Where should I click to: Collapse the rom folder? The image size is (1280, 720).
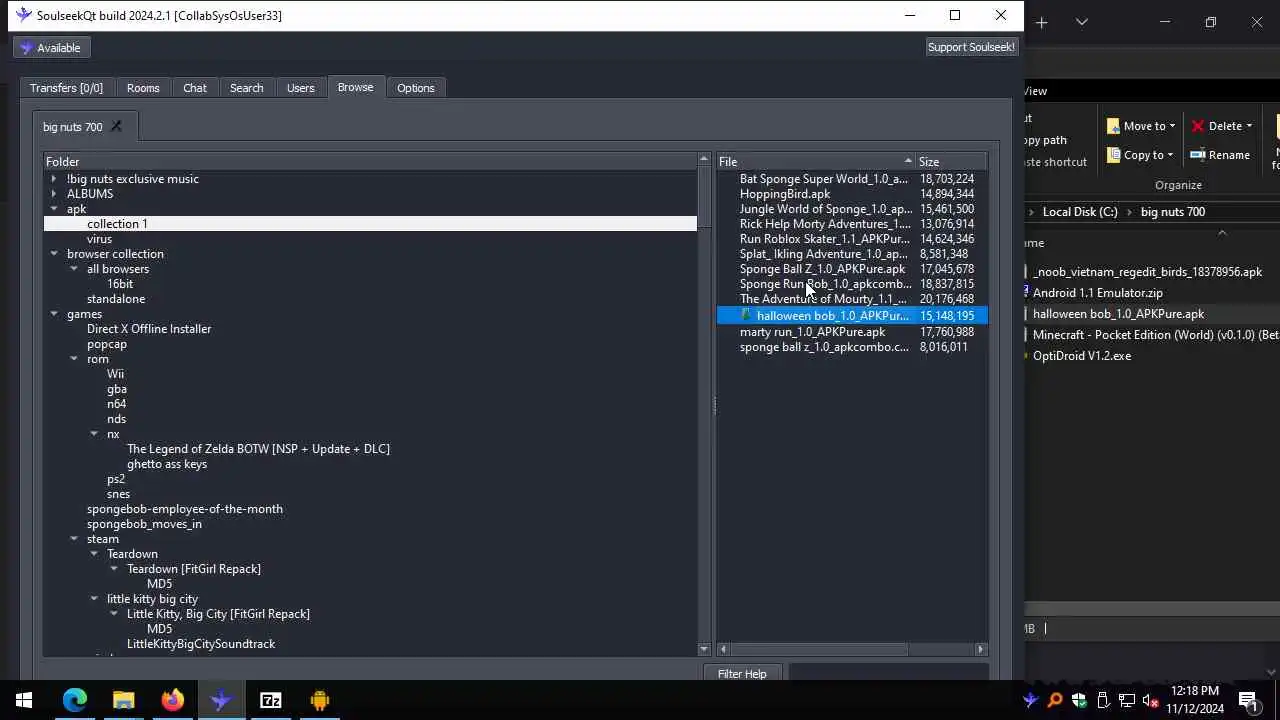coord(74,359)
